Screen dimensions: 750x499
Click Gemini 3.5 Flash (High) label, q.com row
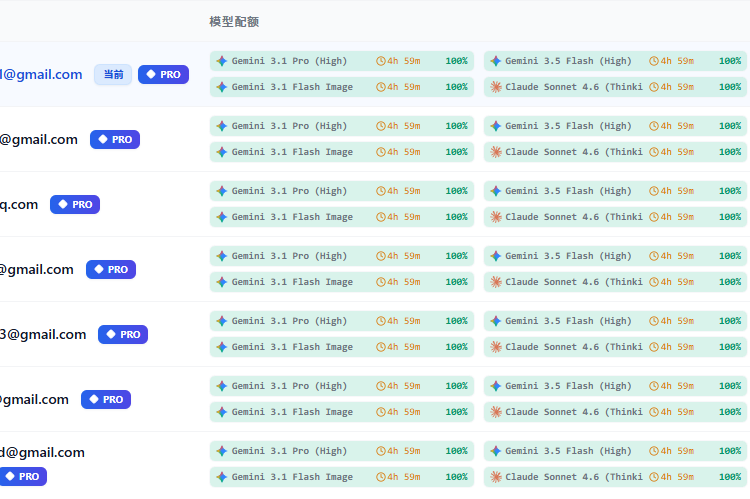coord(568,191)
